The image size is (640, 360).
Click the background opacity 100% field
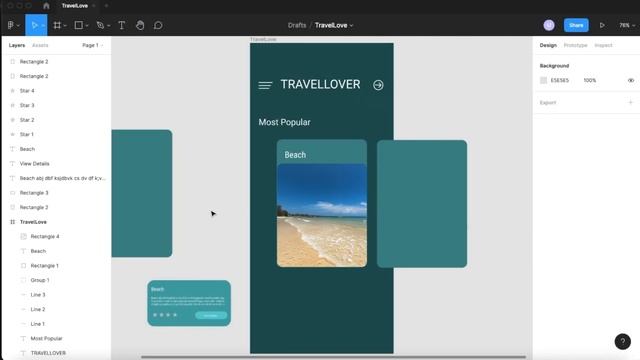pyautogui.click(x=589, y=80)
